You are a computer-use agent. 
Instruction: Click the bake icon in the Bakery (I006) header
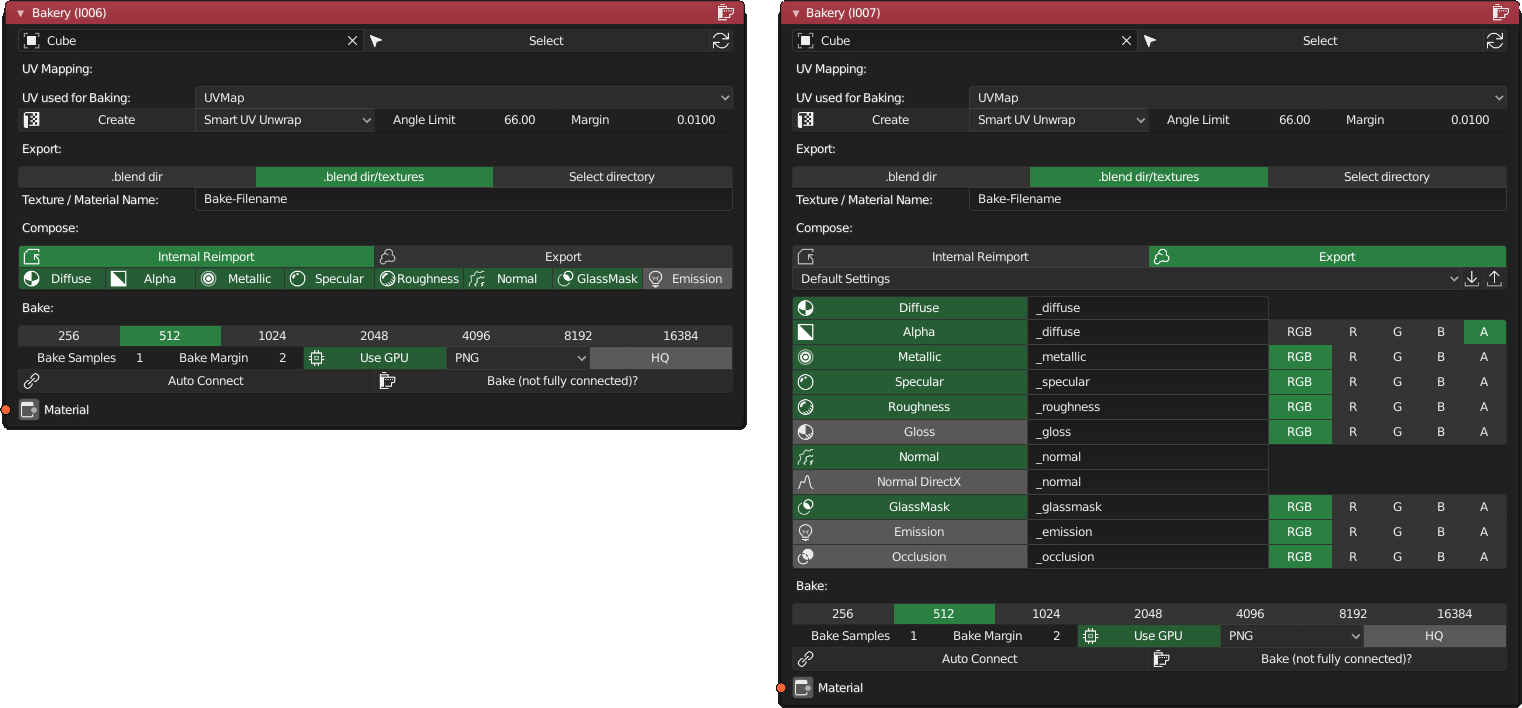point(726,13)
